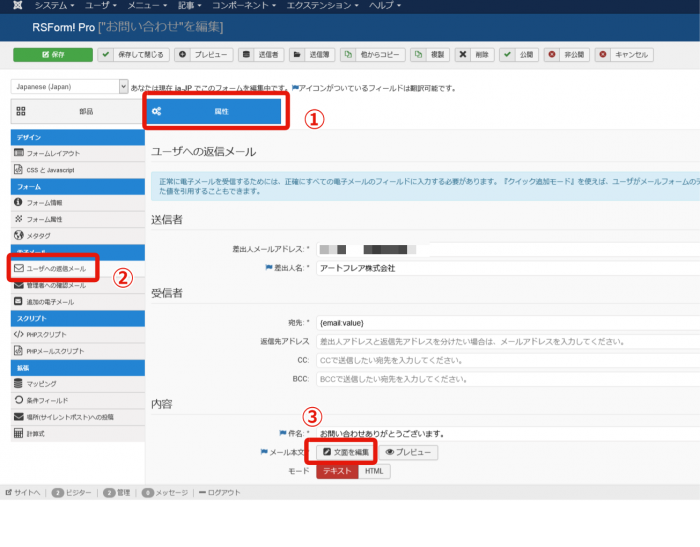Open 計算式 in sidebar
Viewport: 700px width, 547px height.
(78, 434)
